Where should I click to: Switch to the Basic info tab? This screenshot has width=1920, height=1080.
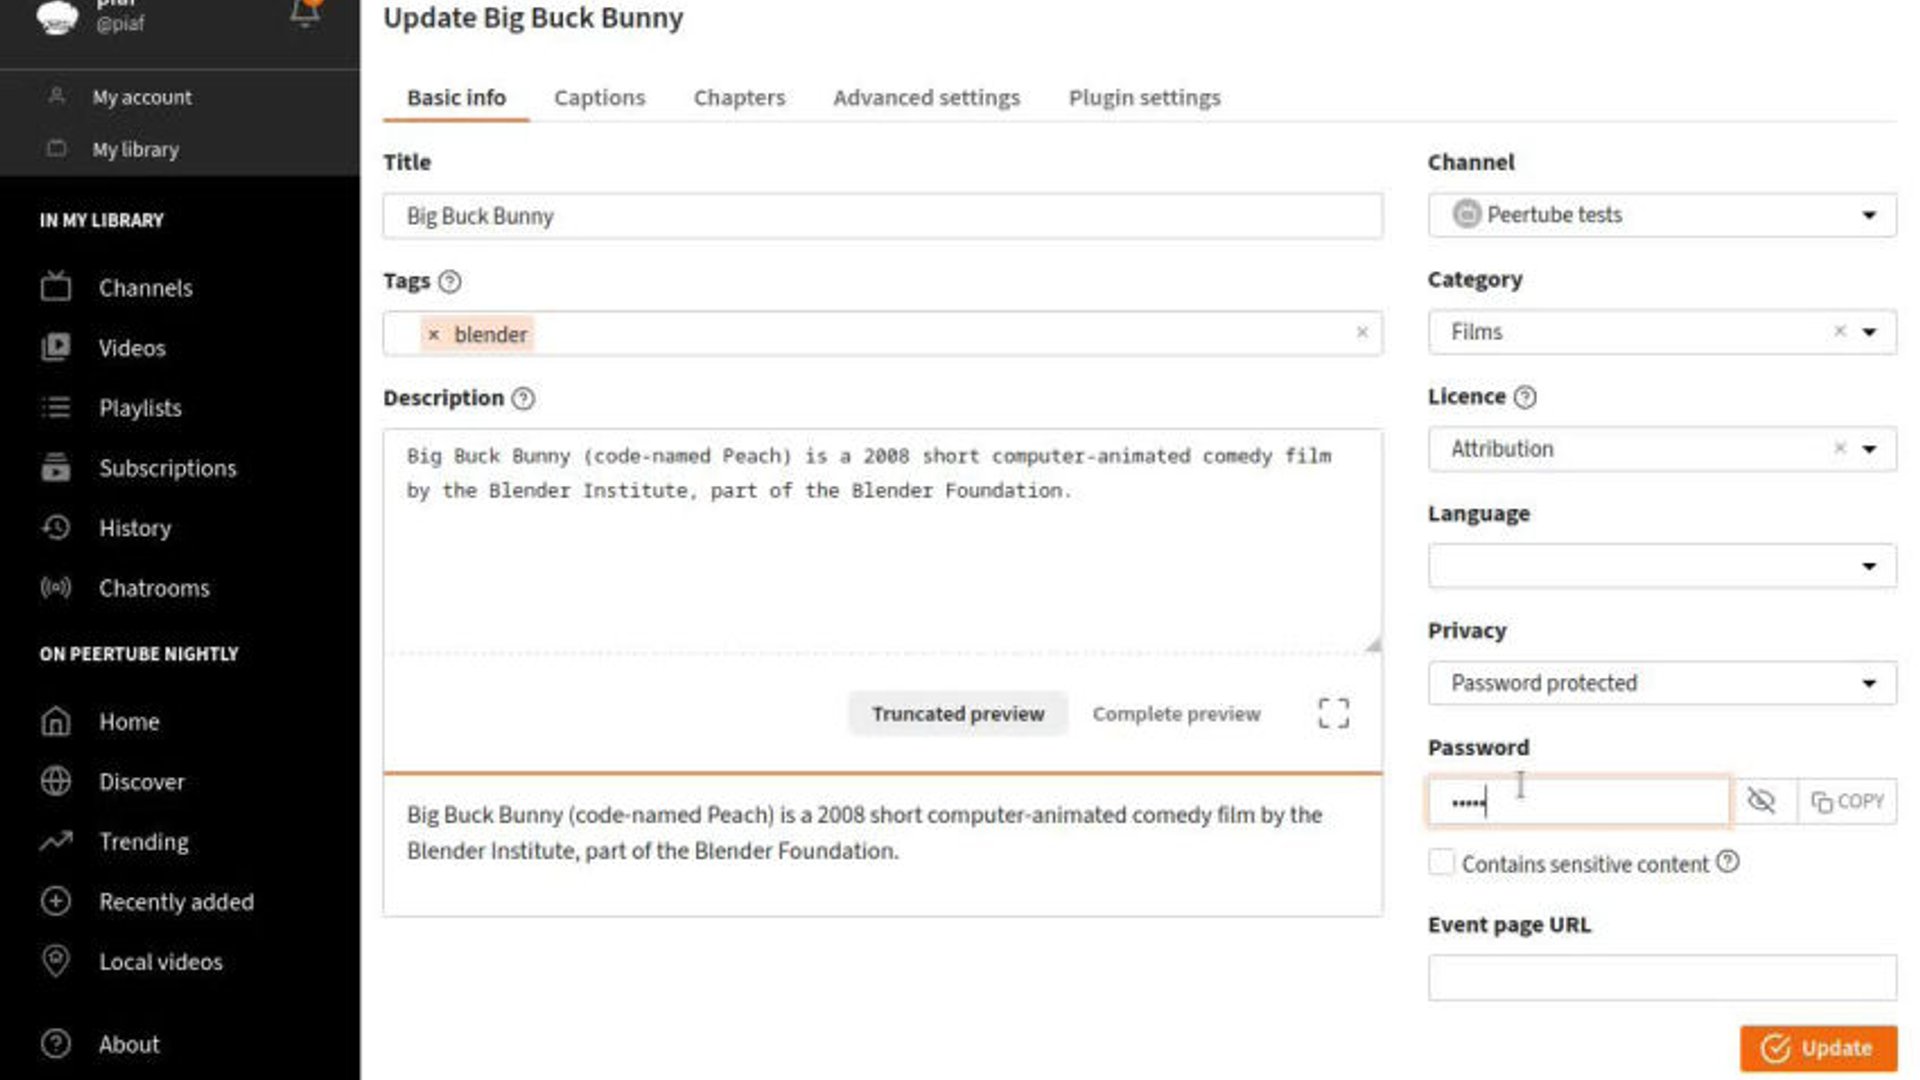[x=456, y=98]
